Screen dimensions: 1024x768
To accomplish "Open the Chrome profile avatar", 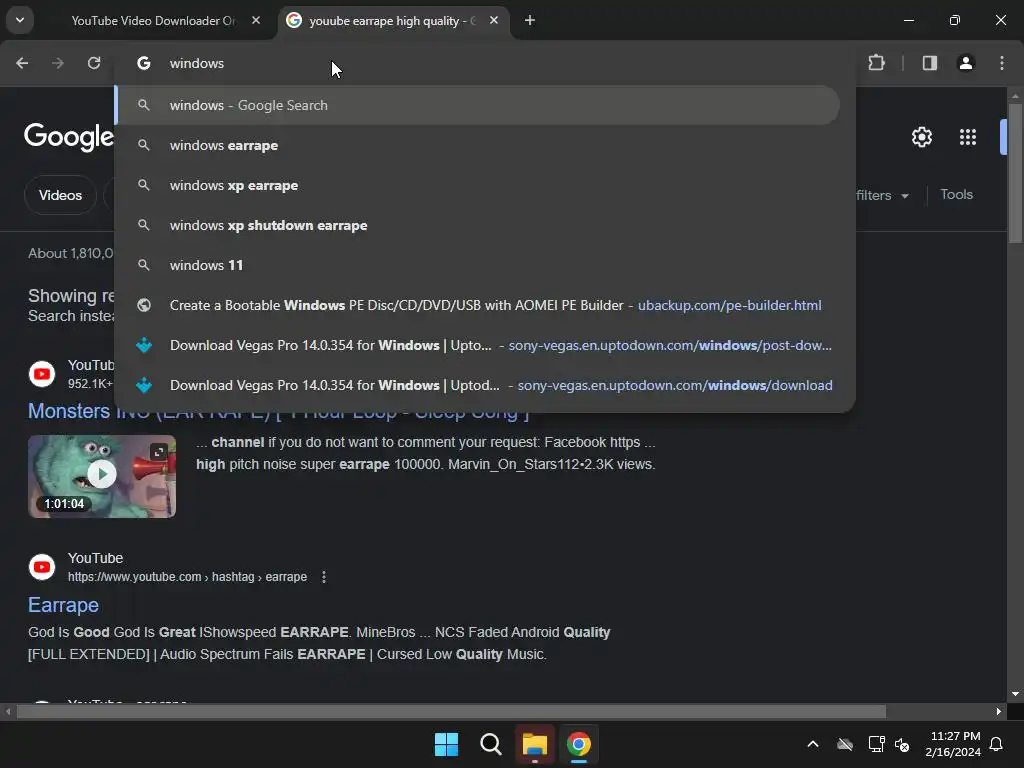I will [966, 63].
